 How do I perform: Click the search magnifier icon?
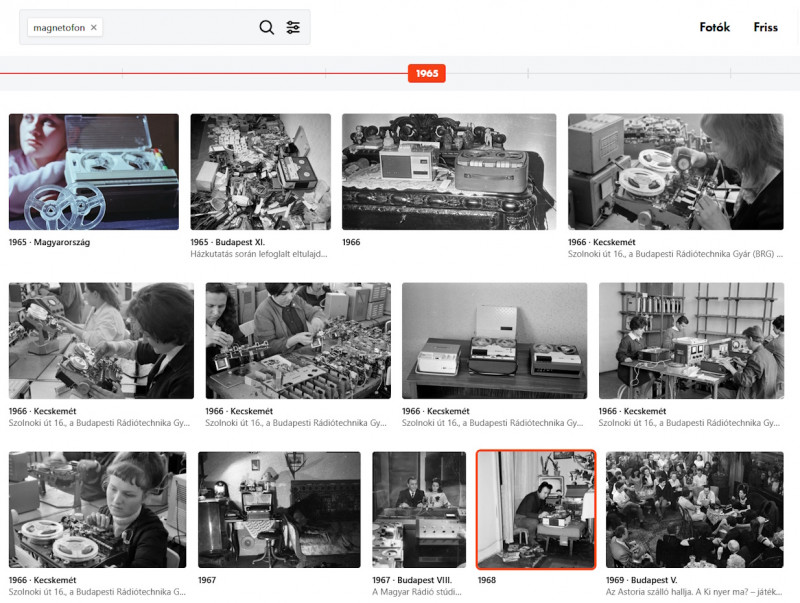coord(266,27)
